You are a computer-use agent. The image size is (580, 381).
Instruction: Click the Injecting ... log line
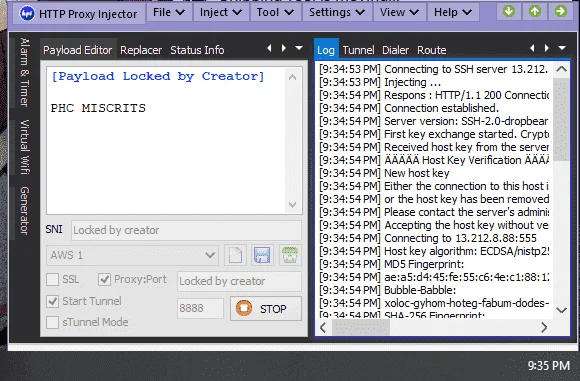[380, 82]
